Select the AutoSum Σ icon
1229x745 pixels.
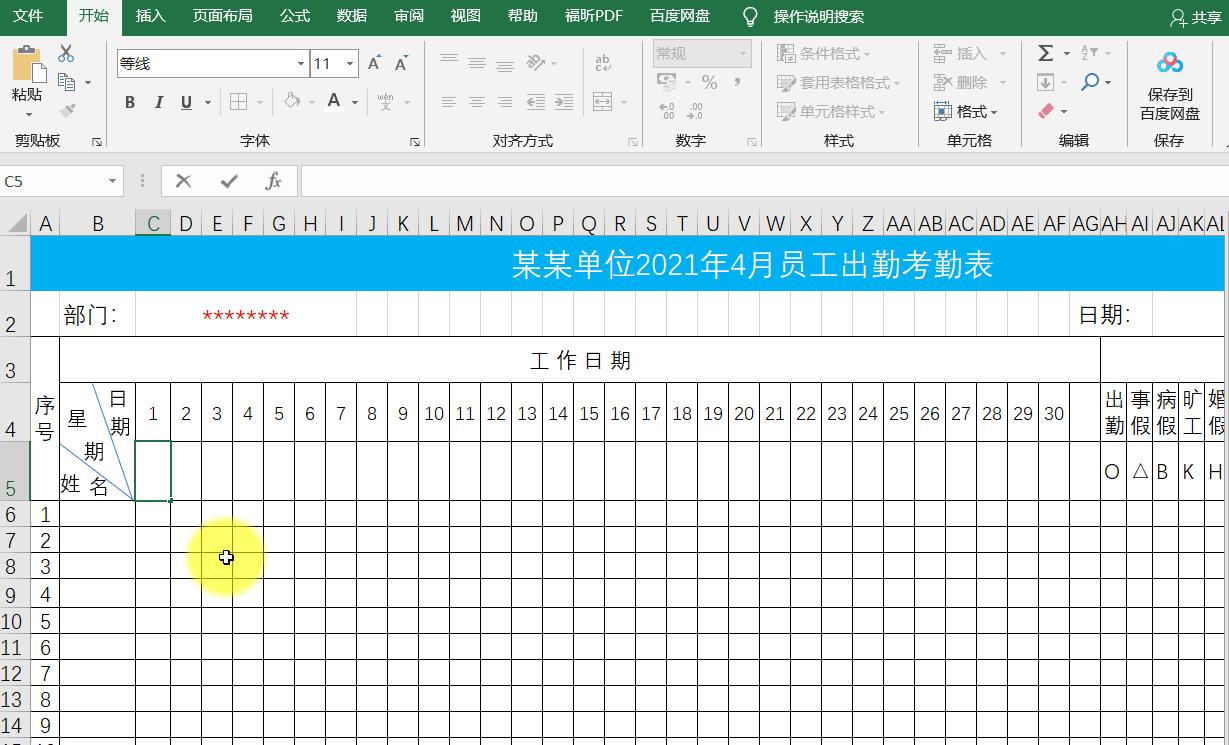[1046, 55]
